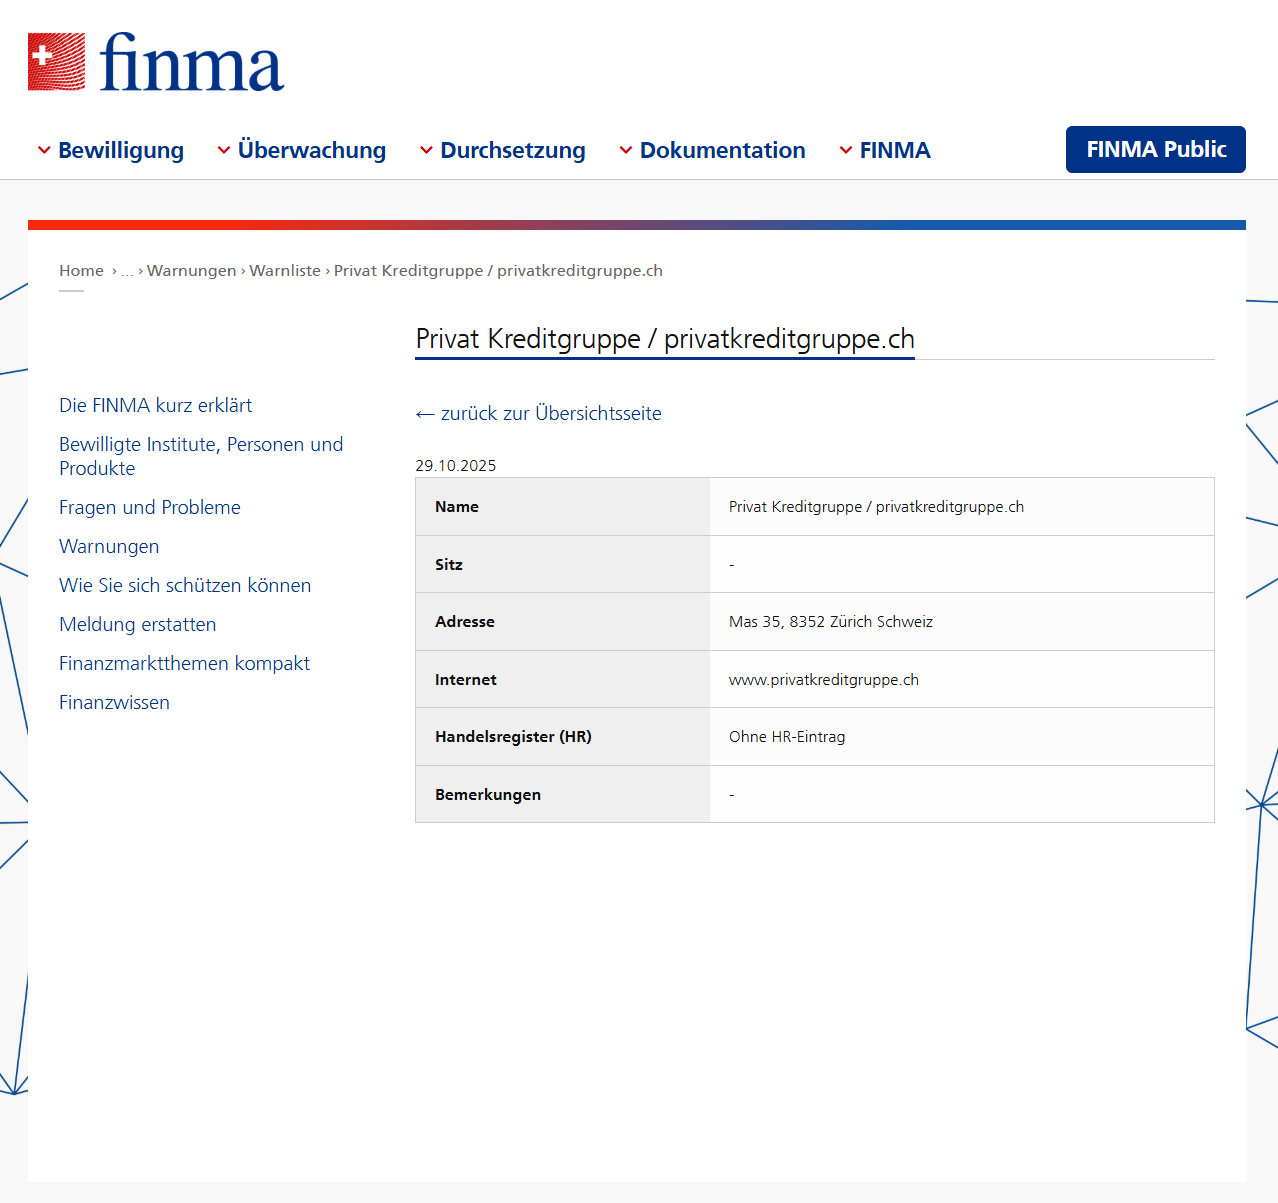Viewport: 1278px width, 1203px height.
Task: Open Wie Sie sich schützen können
Action: 185,585
